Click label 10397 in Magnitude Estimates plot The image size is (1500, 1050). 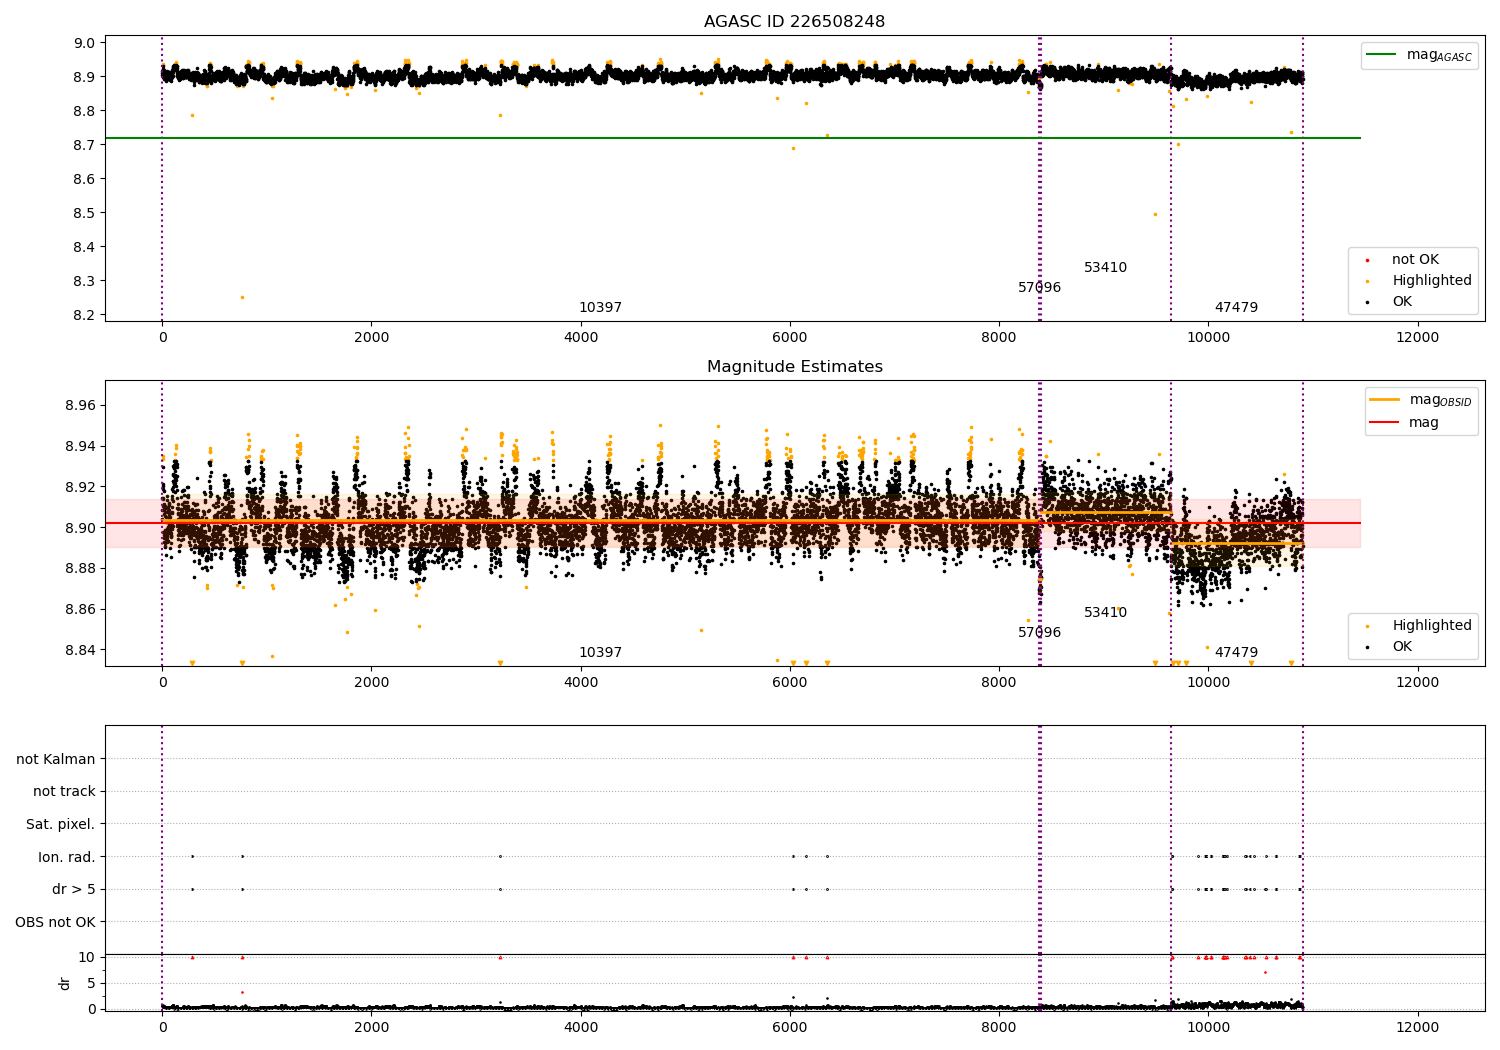(600, 653)
